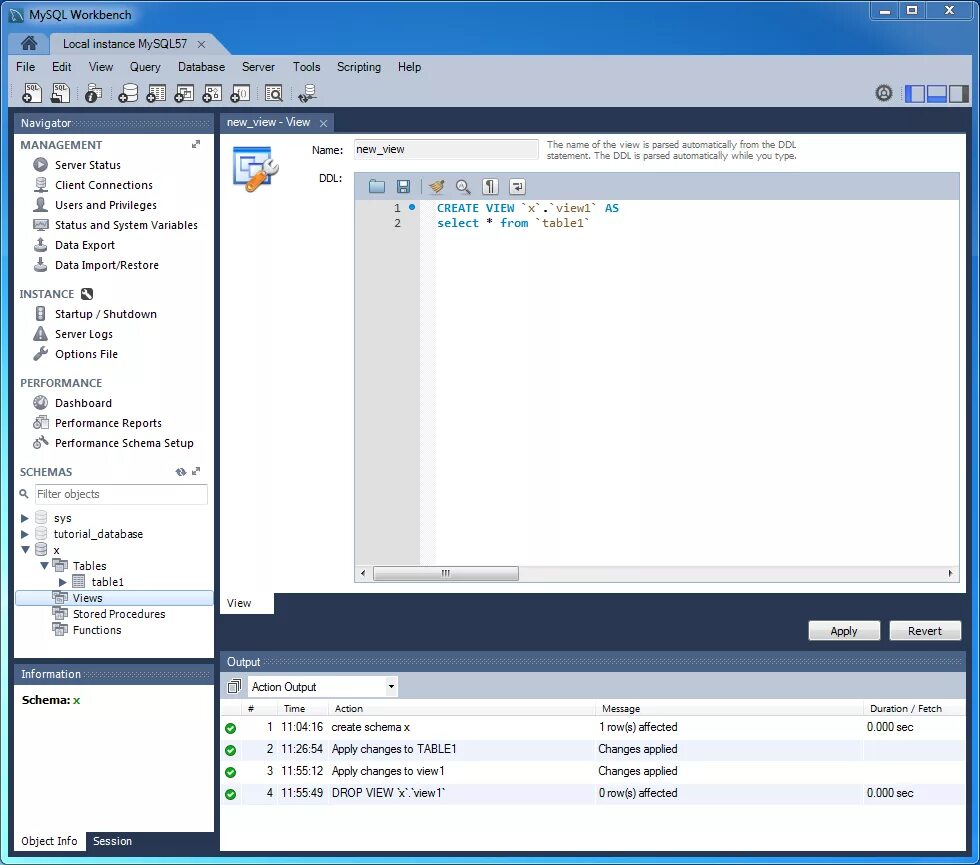Collapse the x schema node
Screen dimensions: 980x865
(x=25, y=550)
